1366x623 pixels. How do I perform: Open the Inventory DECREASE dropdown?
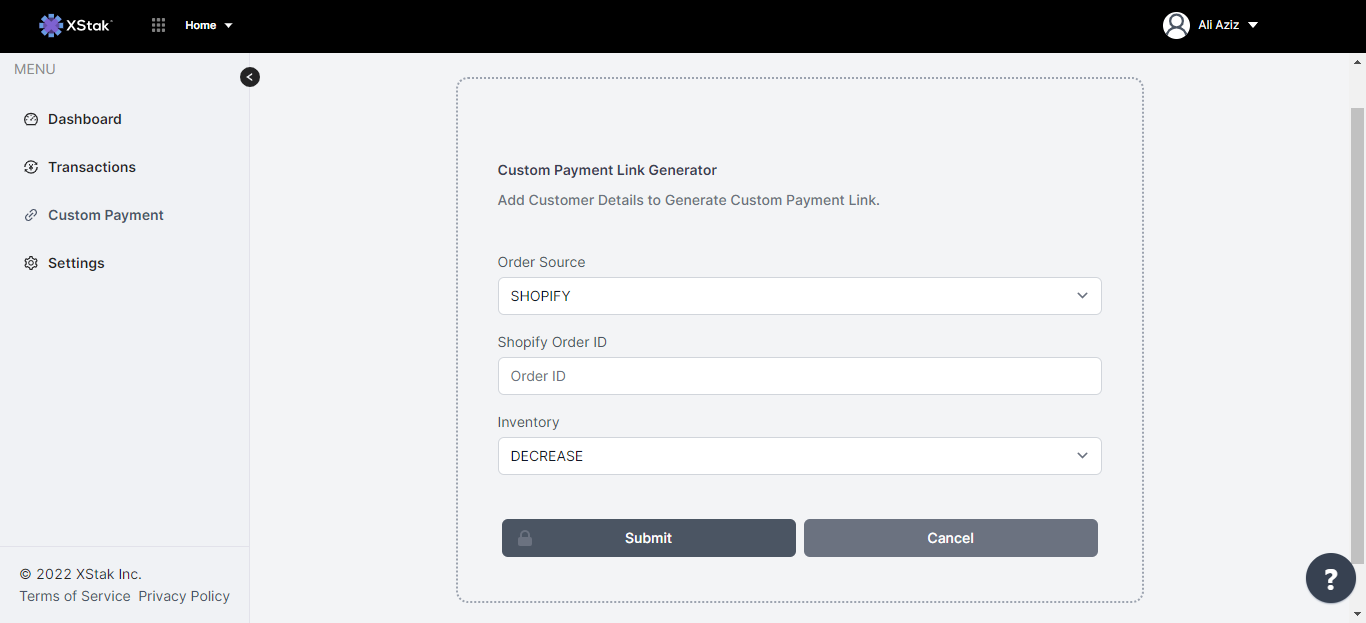799,456
